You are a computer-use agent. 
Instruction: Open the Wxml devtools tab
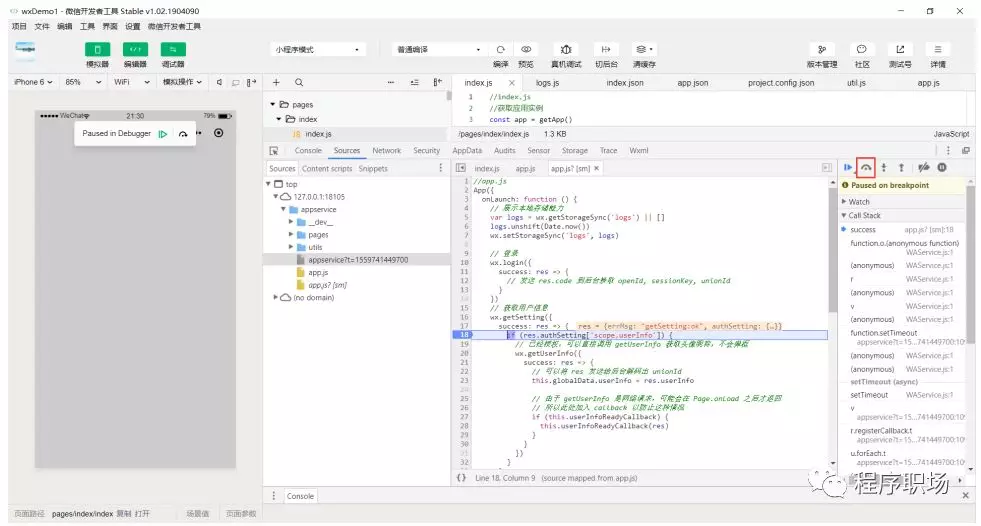tap(639, 151)
